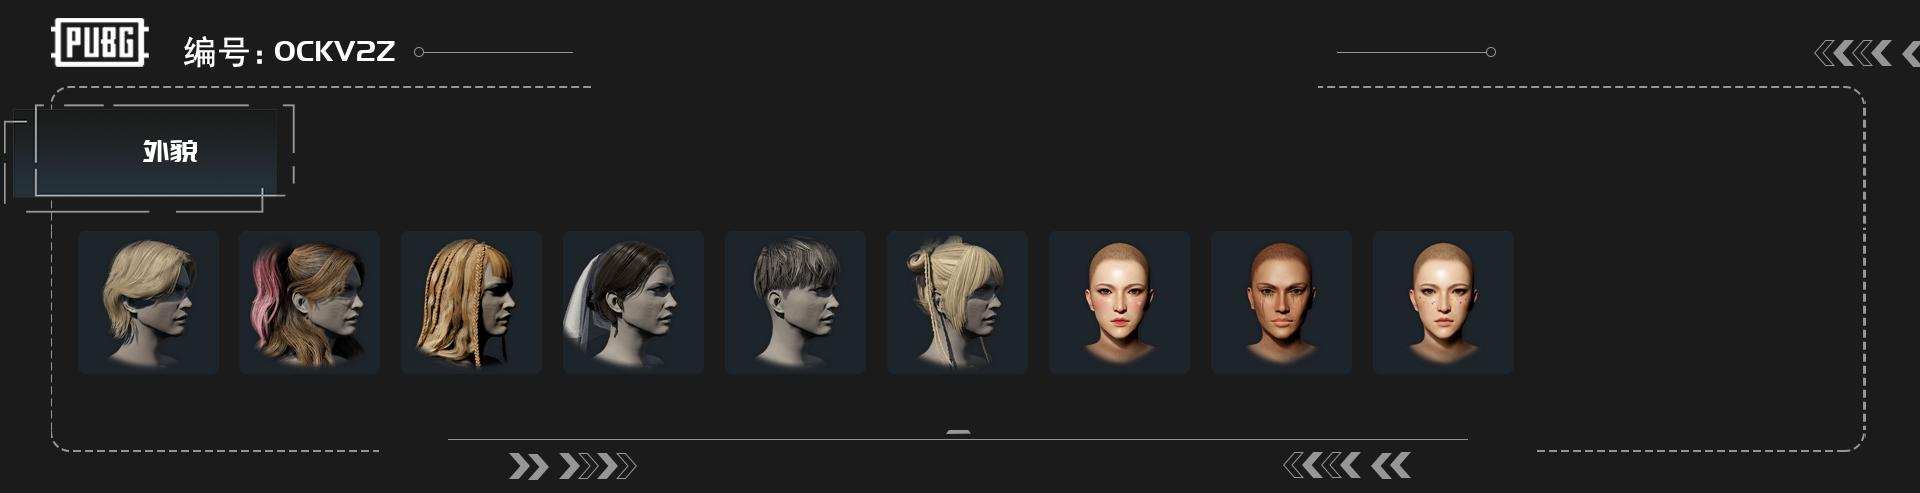Choose the dark hair with white veil
The width and height of the screenshot is (1920, 493).
pos(633,302)
